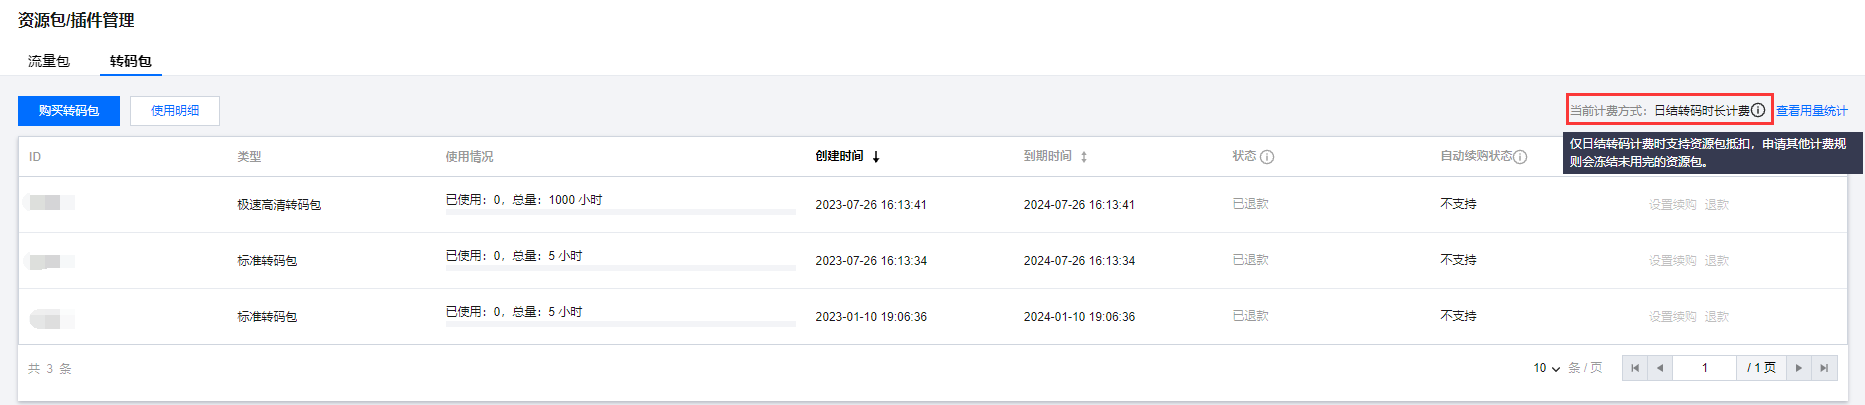Click the info icon next to 自动续购状态 header
The width and height of the screenshot is (1865, 405).
click(x=1520, y=157)
